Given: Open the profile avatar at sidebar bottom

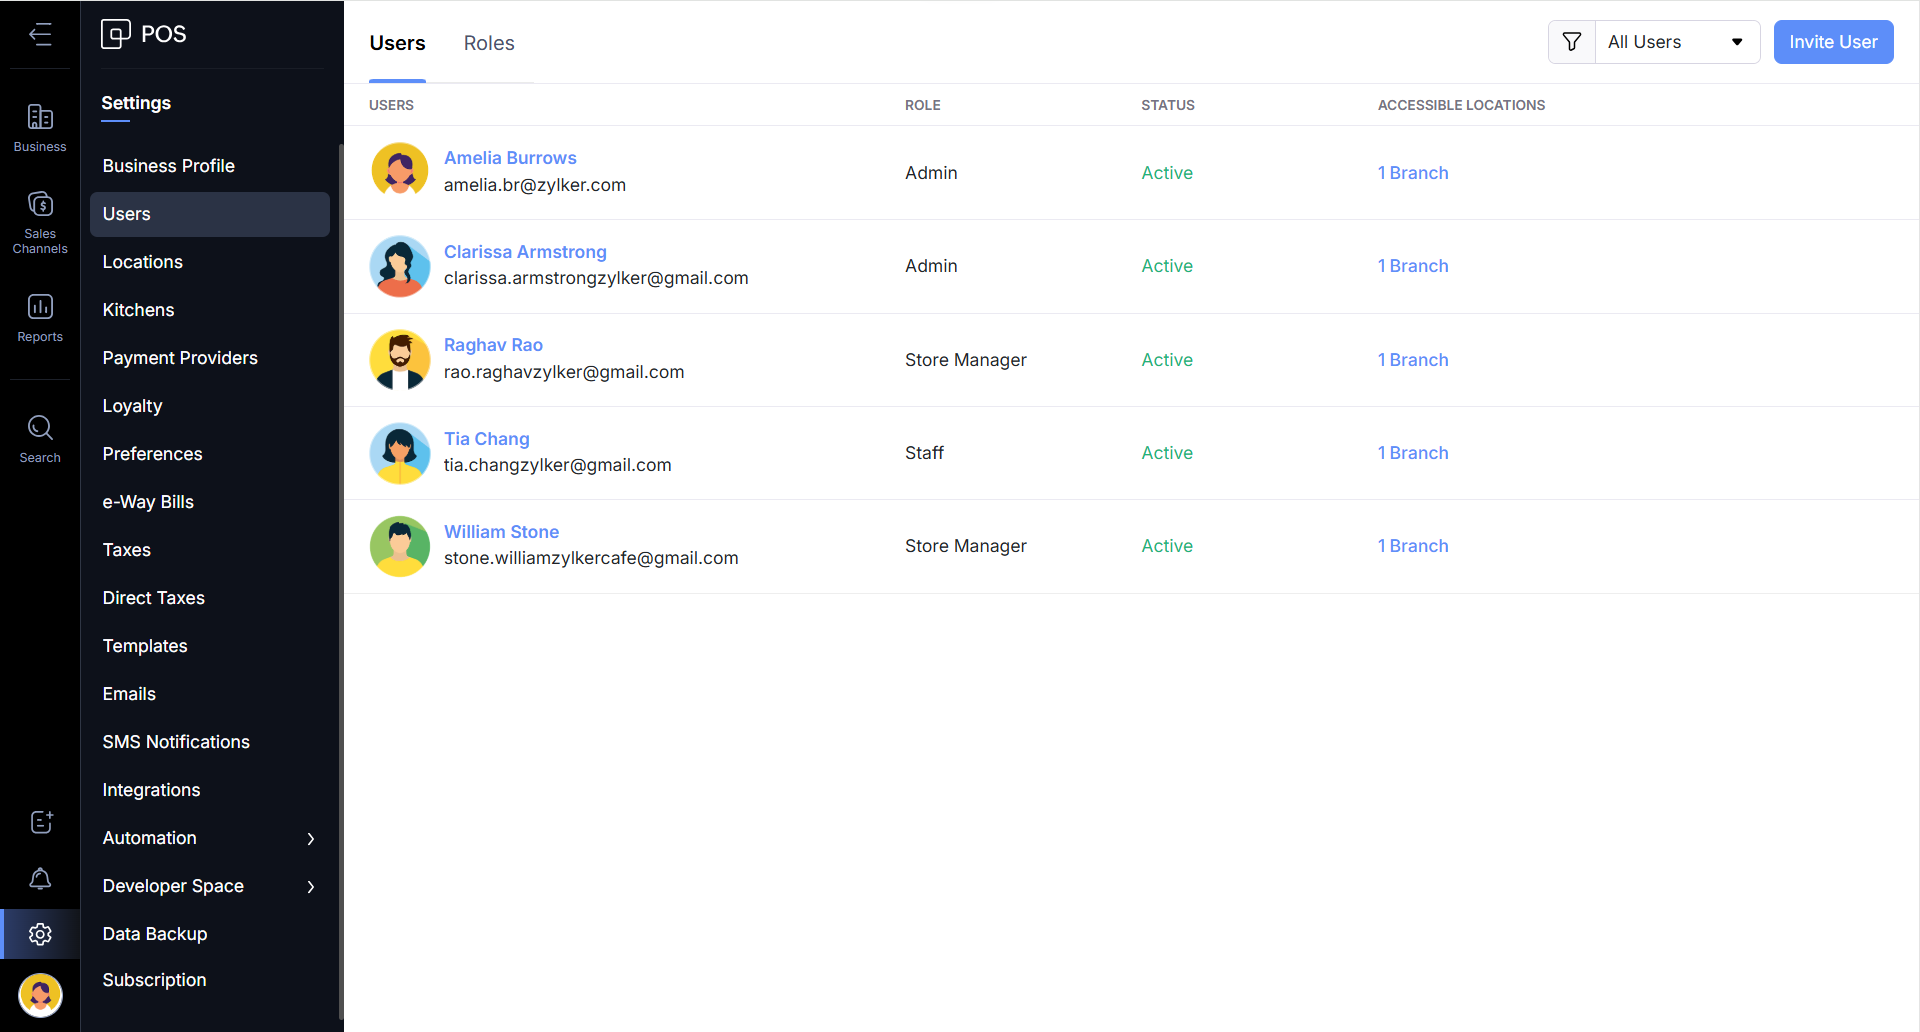Looking at the screenshot, I should (x=40, y=995).
